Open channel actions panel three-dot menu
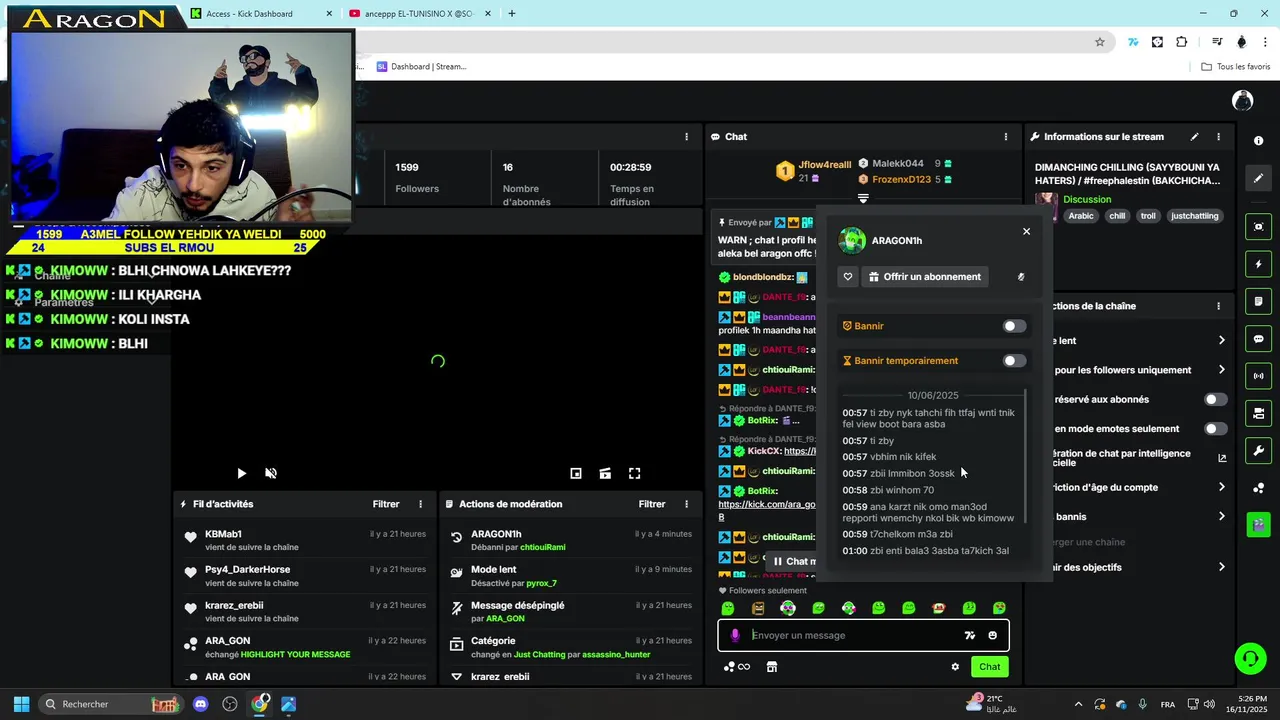The height and width of the screenshot is (720, 1280). [1218, 306]
